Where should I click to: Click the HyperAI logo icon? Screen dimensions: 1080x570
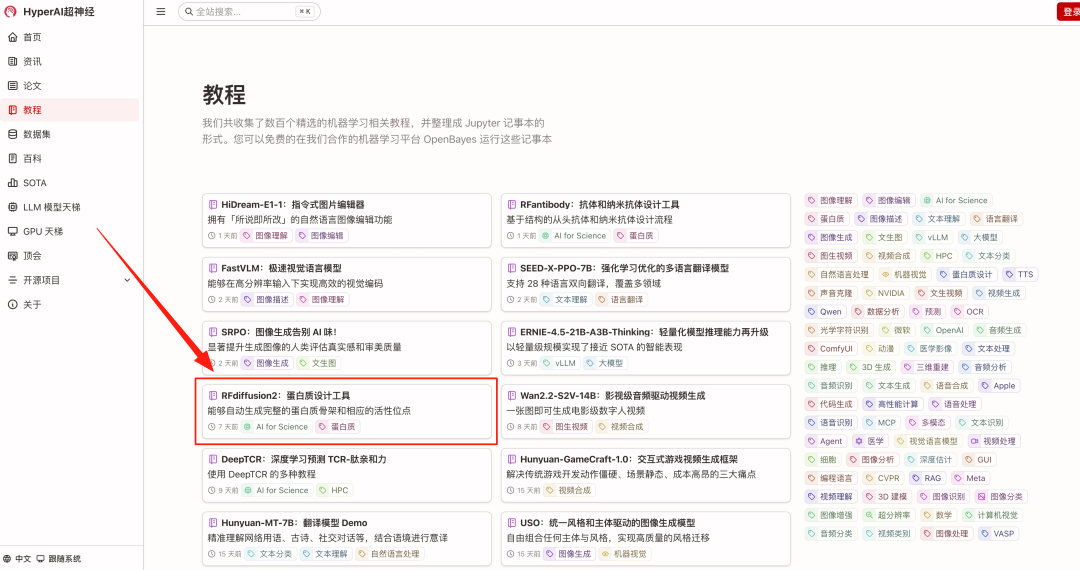pos(10,12)
